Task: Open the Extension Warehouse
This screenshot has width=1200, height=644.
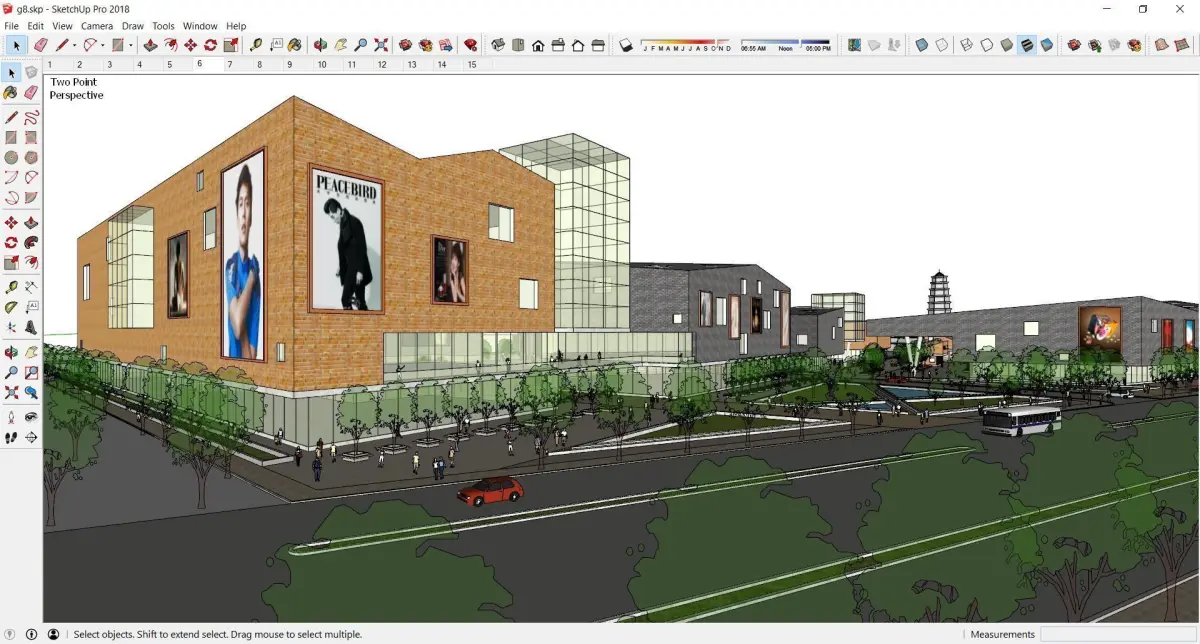Action: pos(425,45)
